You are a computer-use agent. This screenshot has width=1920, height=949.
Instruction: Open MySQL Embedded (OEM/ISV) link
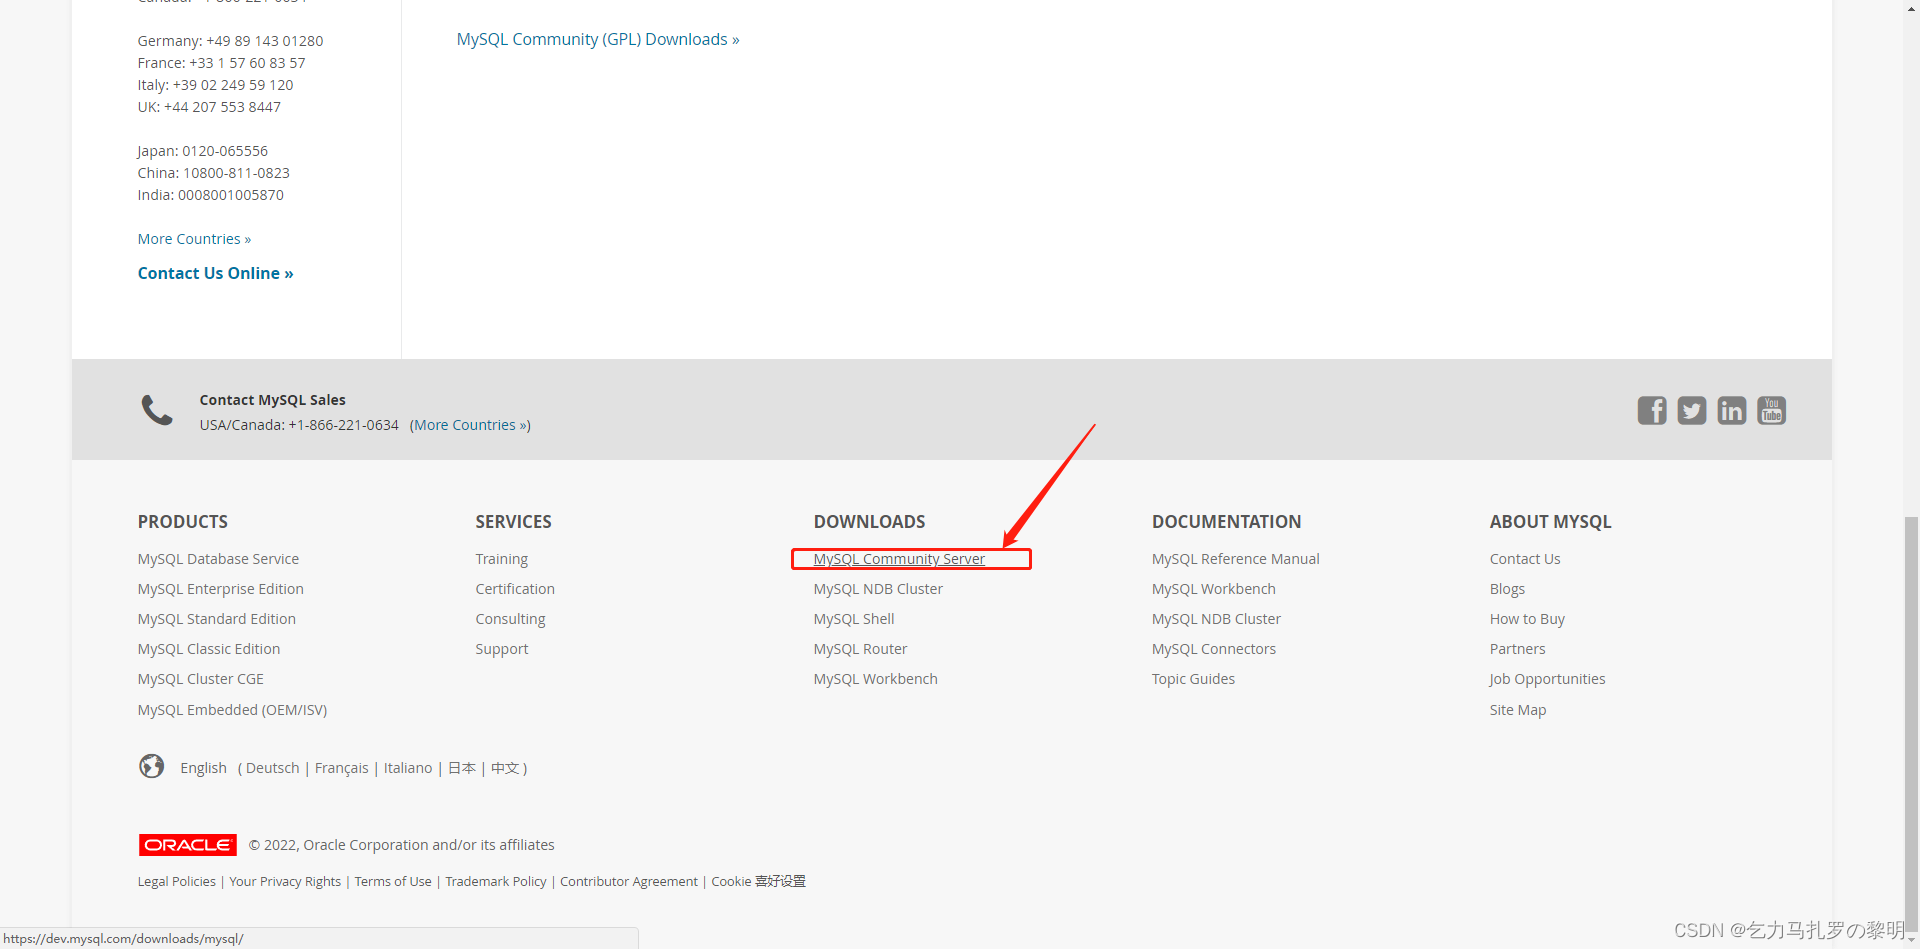click(232, 710)
